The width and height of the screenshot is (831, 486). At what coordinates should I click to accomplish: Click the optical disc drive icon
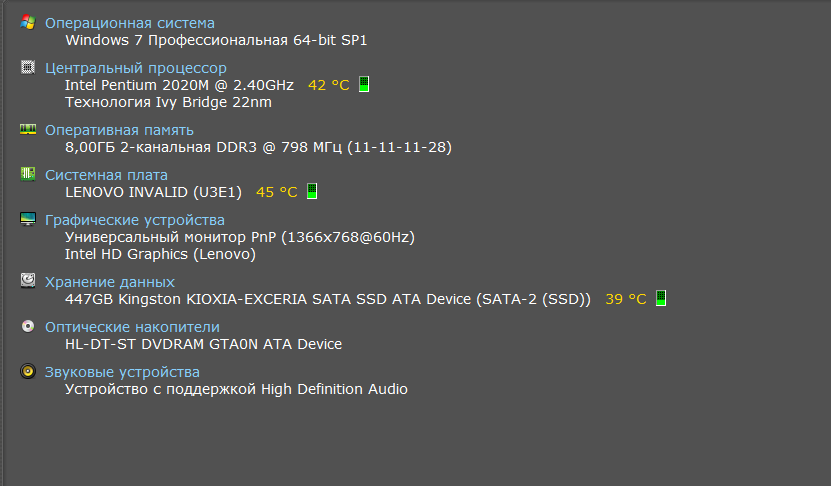click(28, 326)
